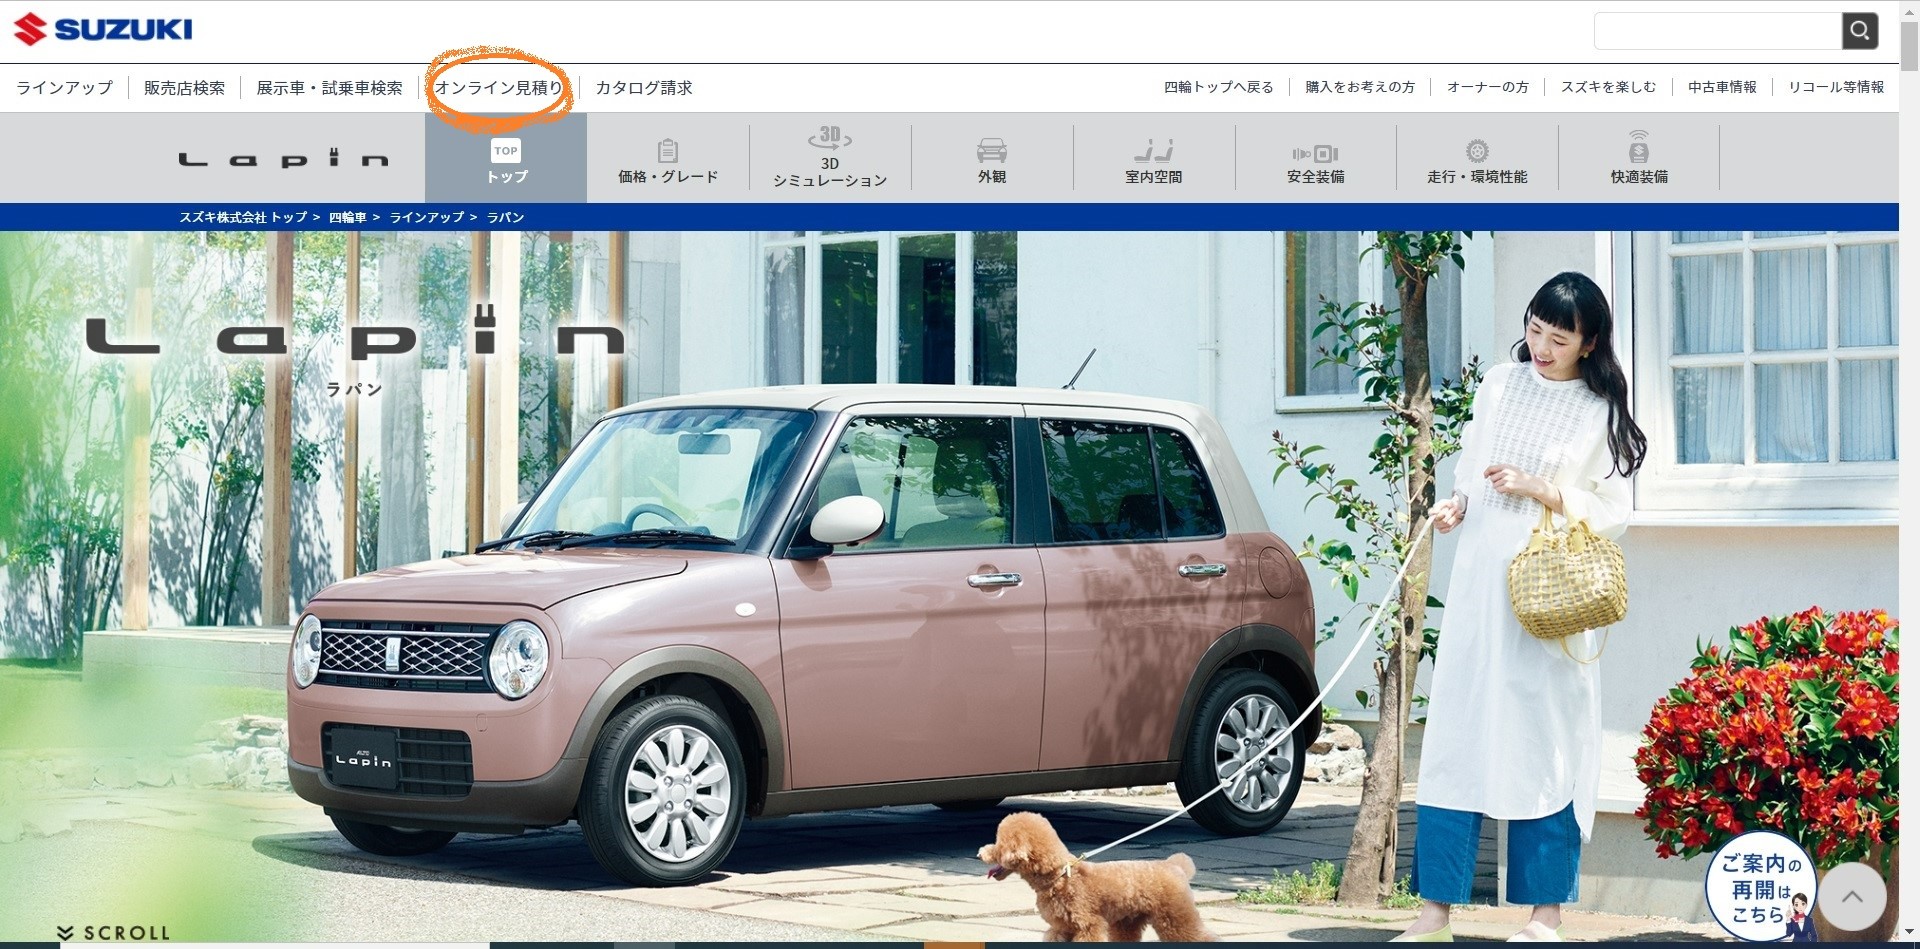Viewport: 1920px width, 949px height.
Task: Open the 外観 tab
Action: (x=992, y=158)
